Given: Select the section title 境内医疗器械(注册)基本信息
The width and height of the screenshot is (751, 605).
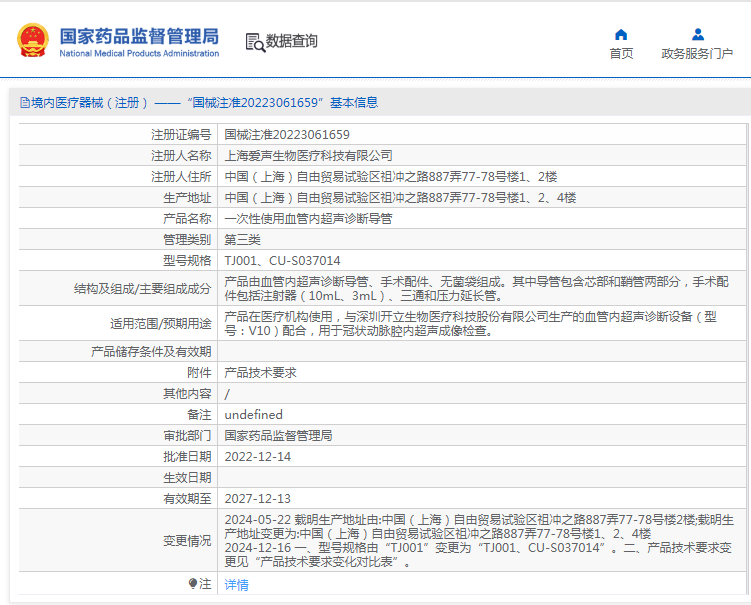Looking at the screenshot, I should coord(205,103).
